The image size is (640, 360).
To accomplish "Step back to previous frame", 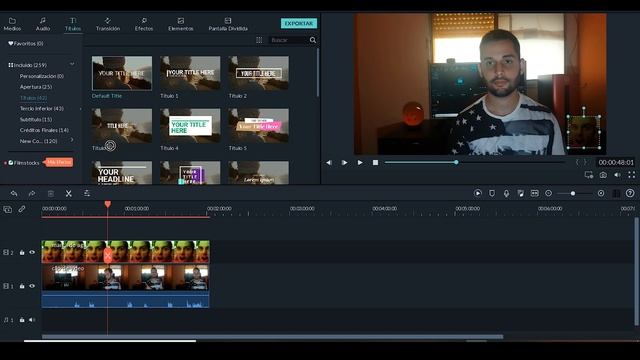I will click(x=329, y=162).
